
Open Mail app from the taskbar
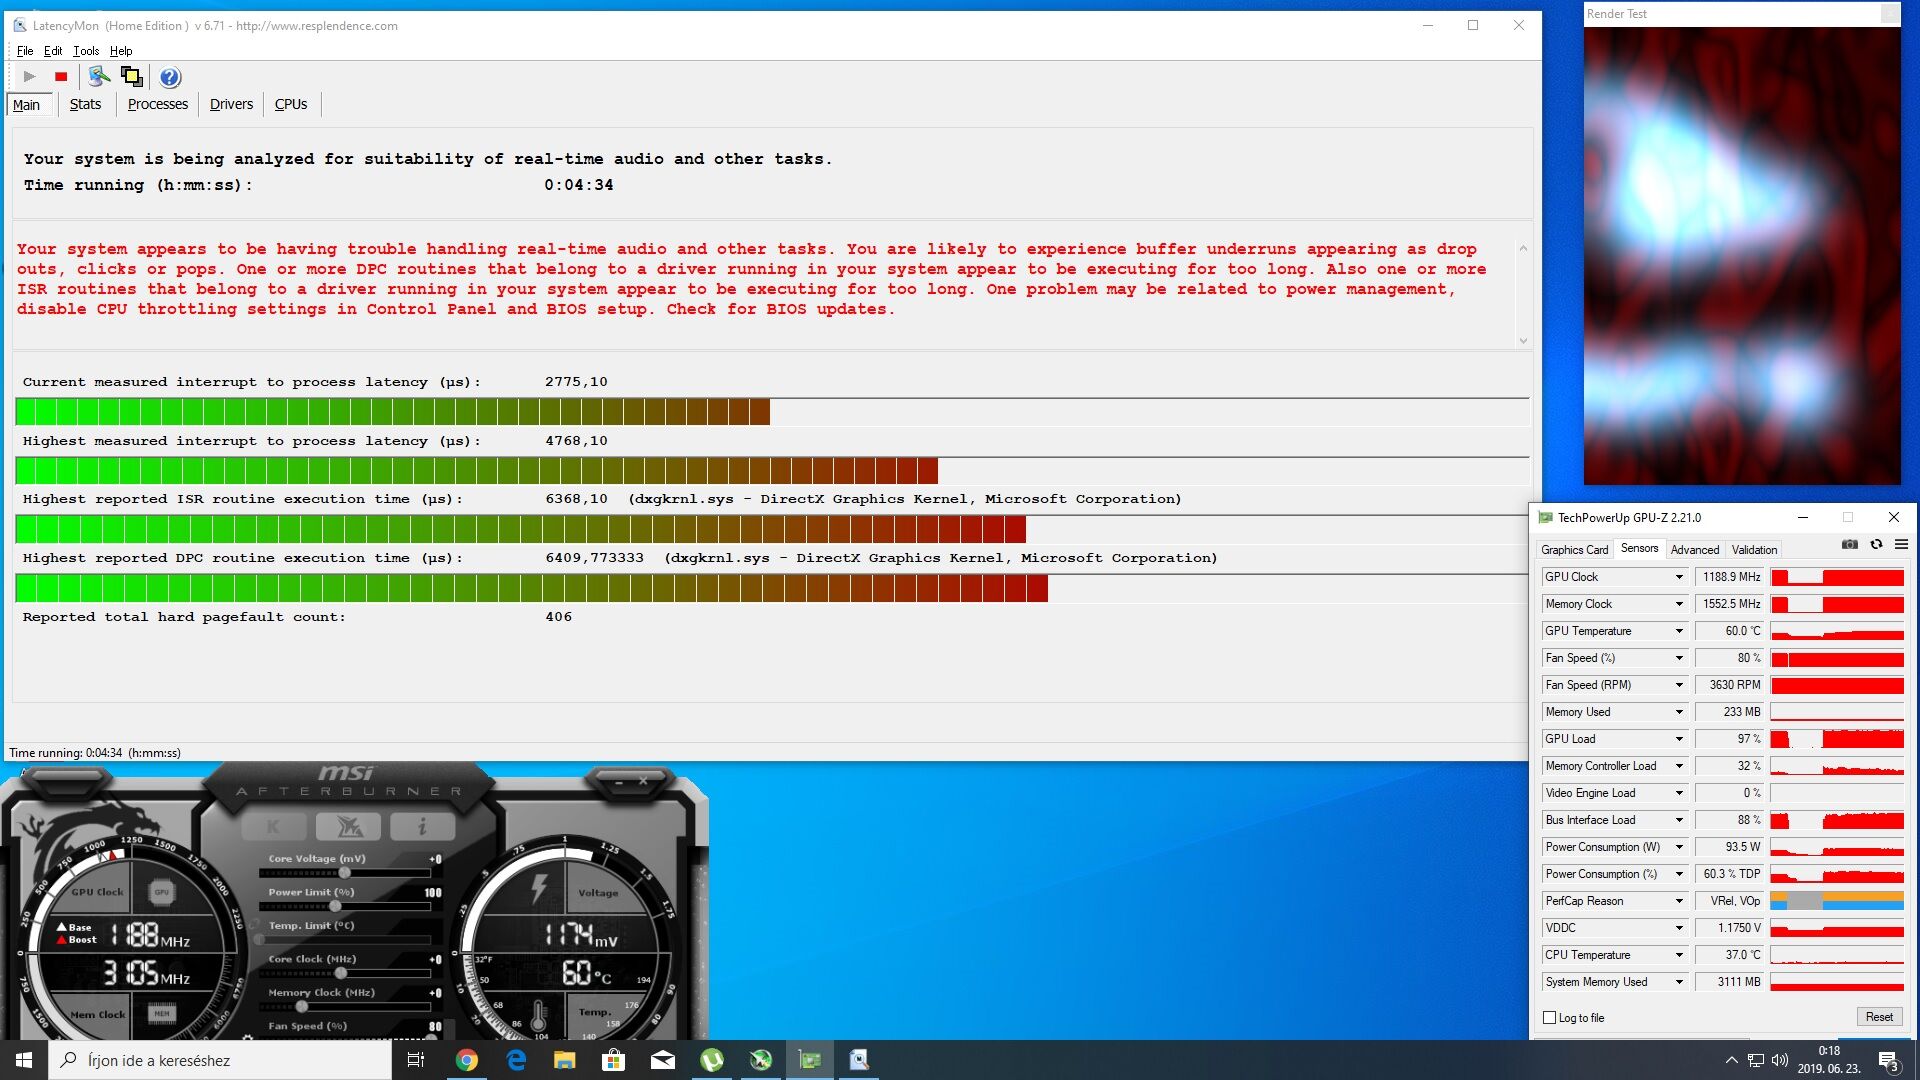tap(663, 1060)
